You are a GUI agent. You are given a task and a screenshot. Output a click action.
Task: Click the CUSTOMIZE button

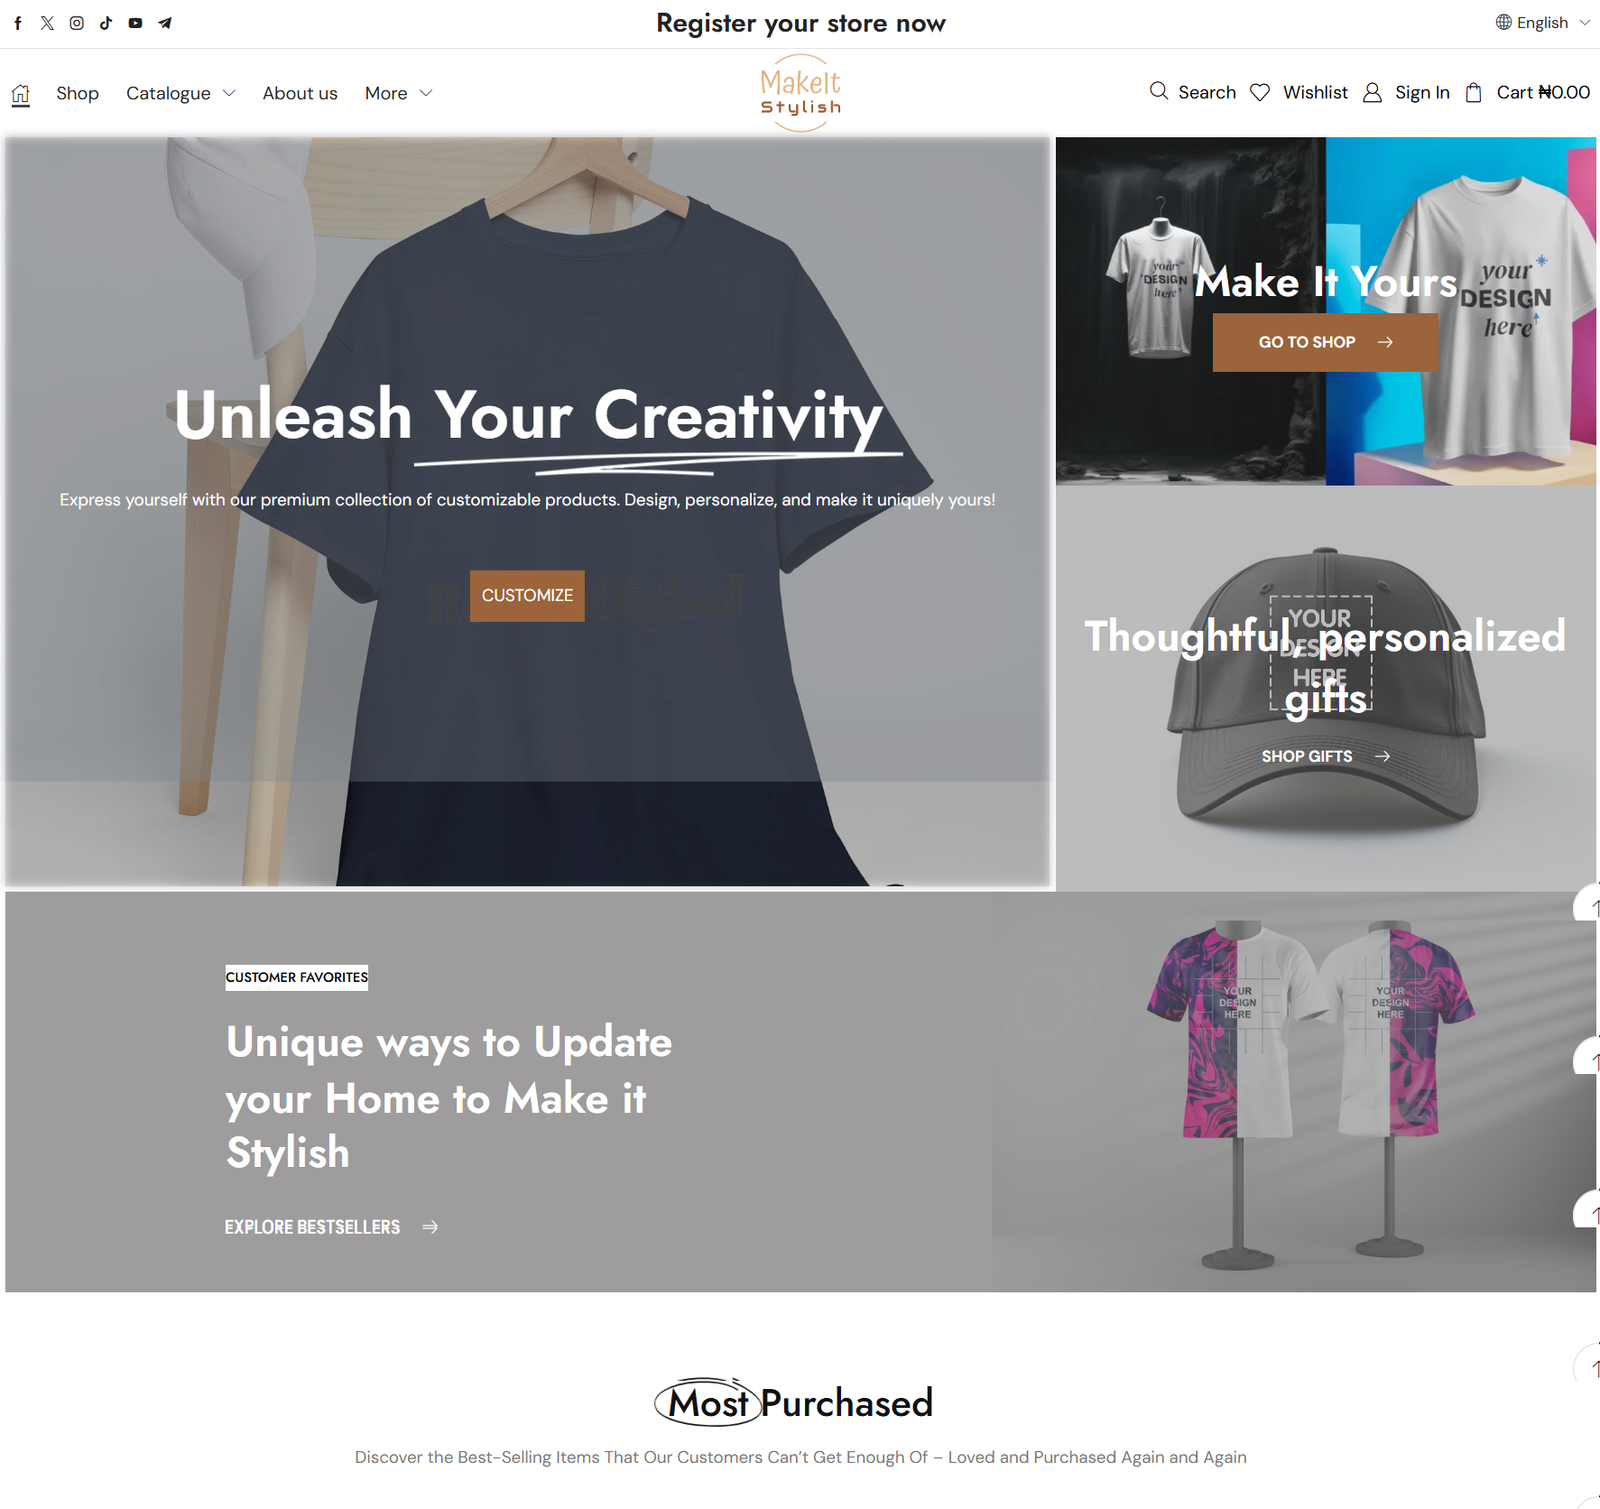(x=527, y=596)
